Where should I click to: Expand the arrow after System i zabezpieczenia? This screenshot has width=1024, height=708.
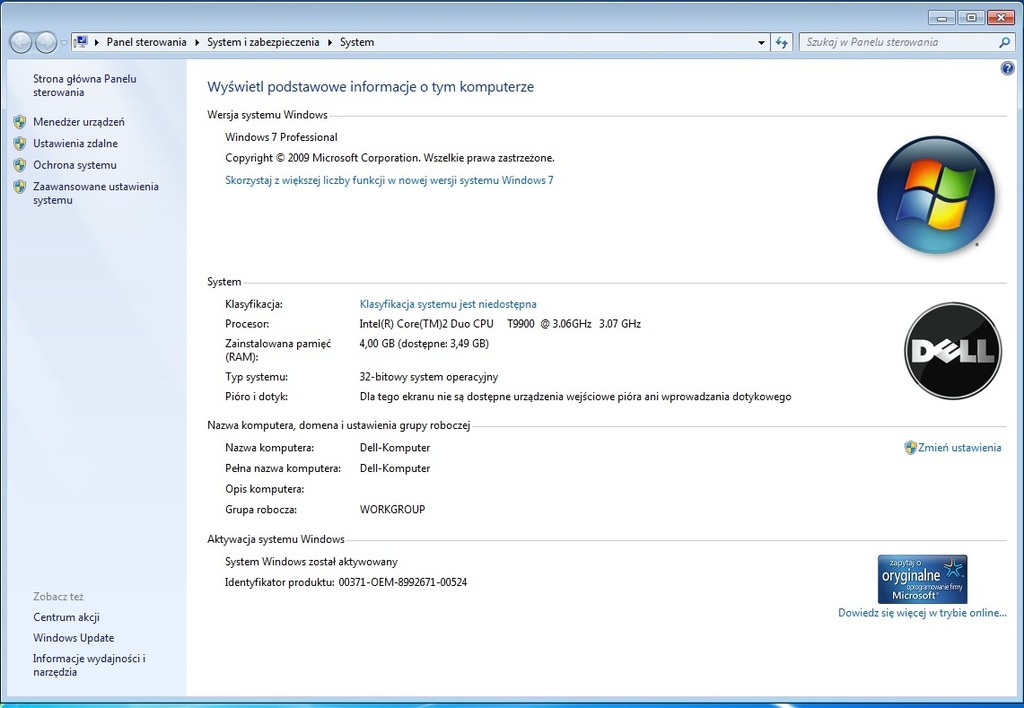coord(330,42)
